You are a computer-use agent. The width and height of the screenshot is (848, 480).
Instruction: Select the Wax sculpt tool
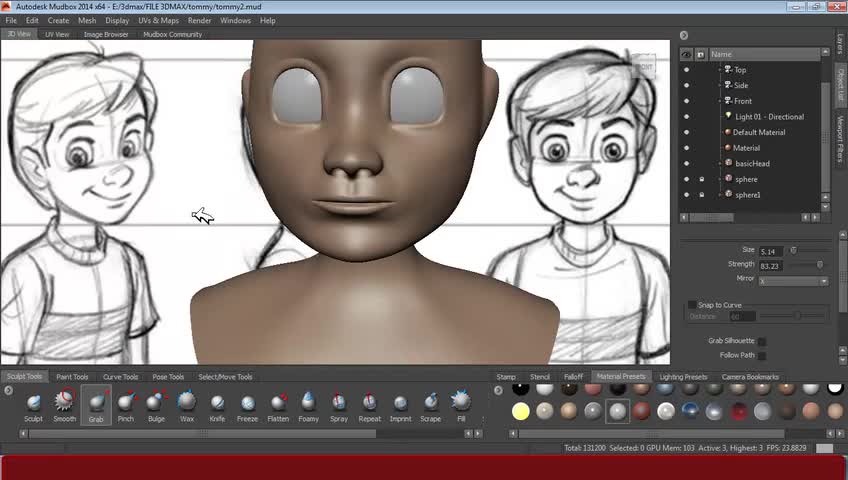[x=187, y=403]
